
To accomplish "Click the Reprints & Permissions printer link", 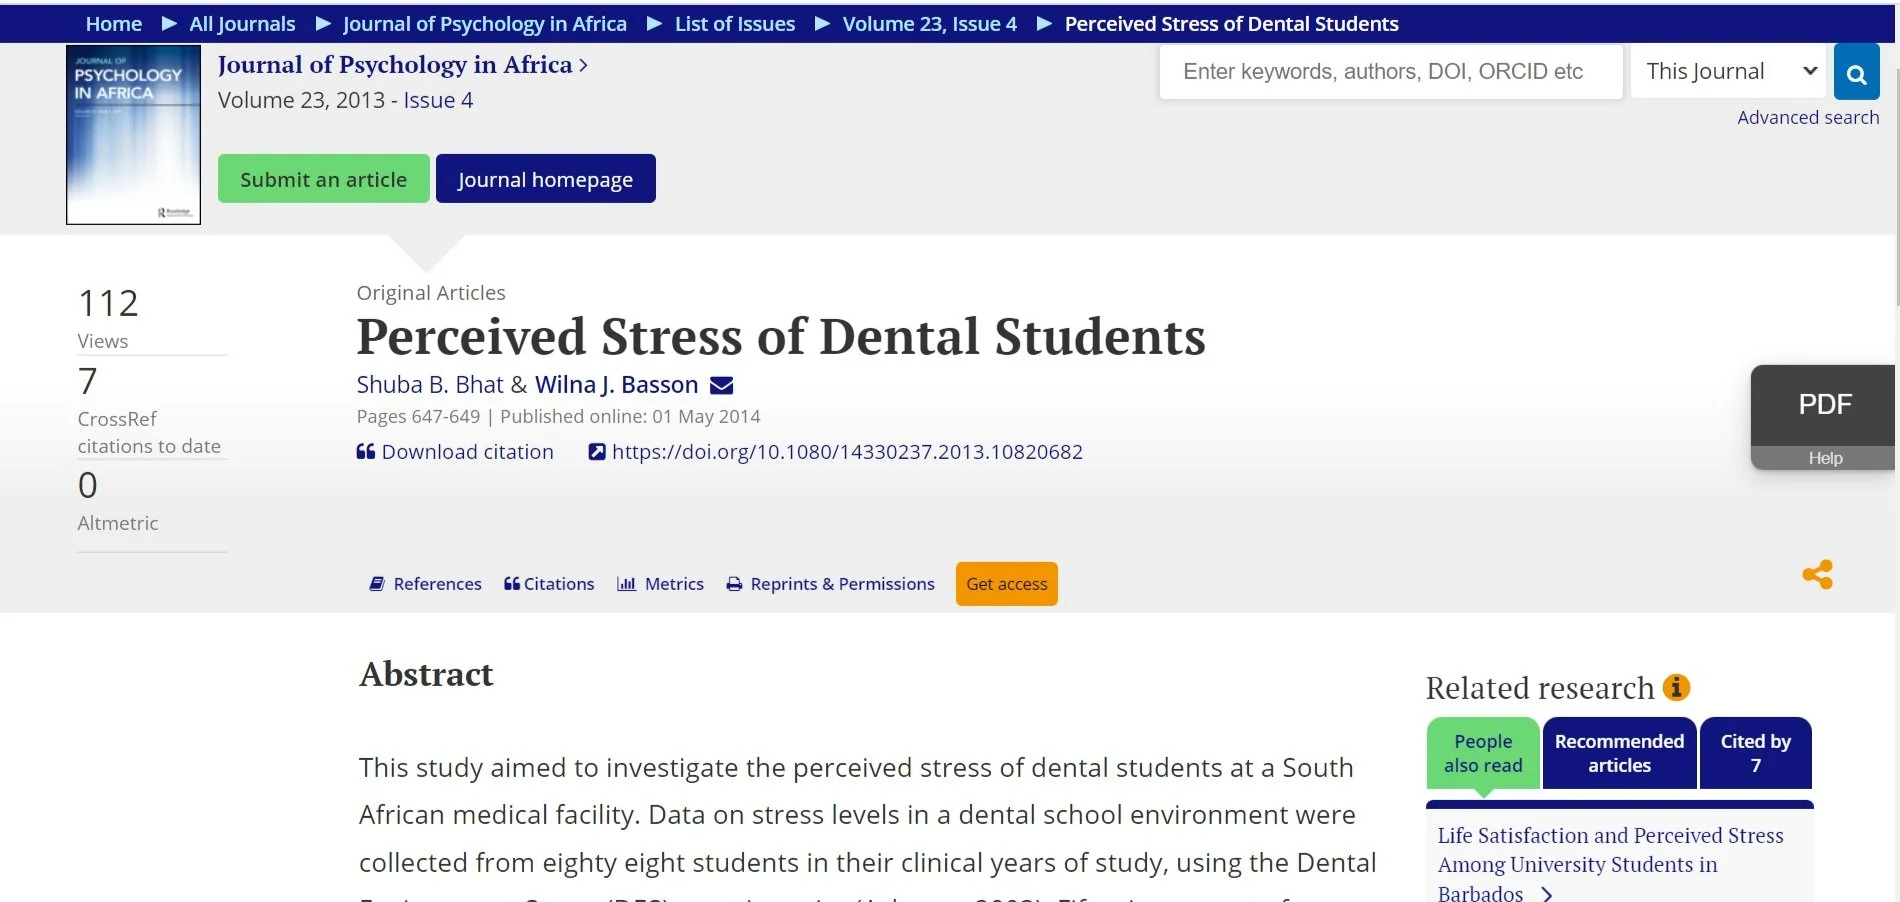I will tap(830, 584).
